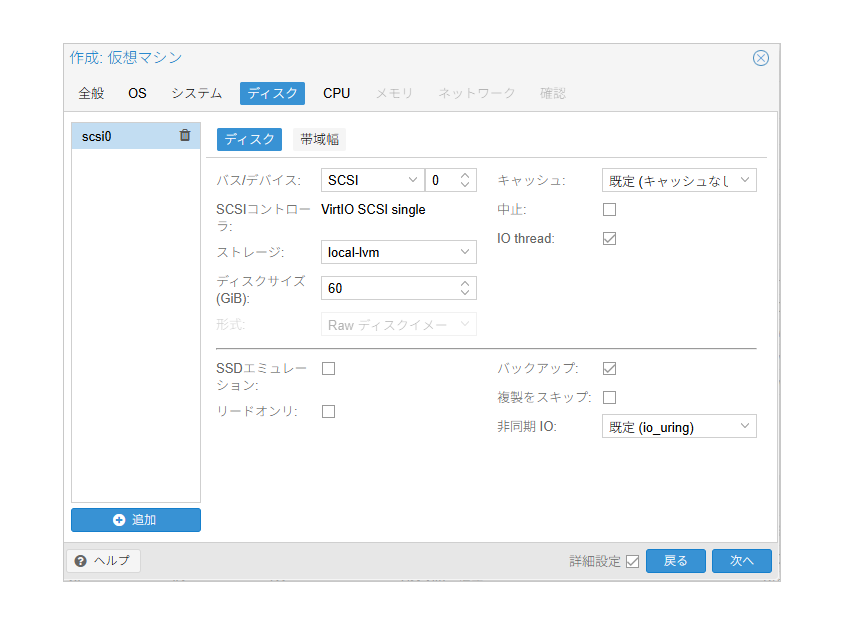Click the 次へ next button
This screenshot has width=844, height=625.
click(x=742, y=561)
